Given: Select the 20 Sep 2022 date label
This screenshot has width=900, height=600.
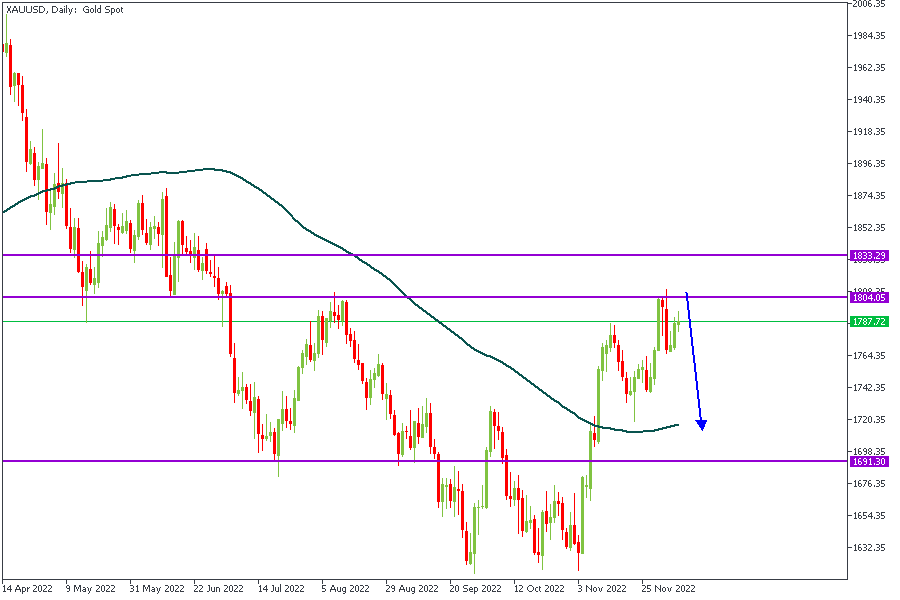Looking at the screenshot, I should point(474,589).
